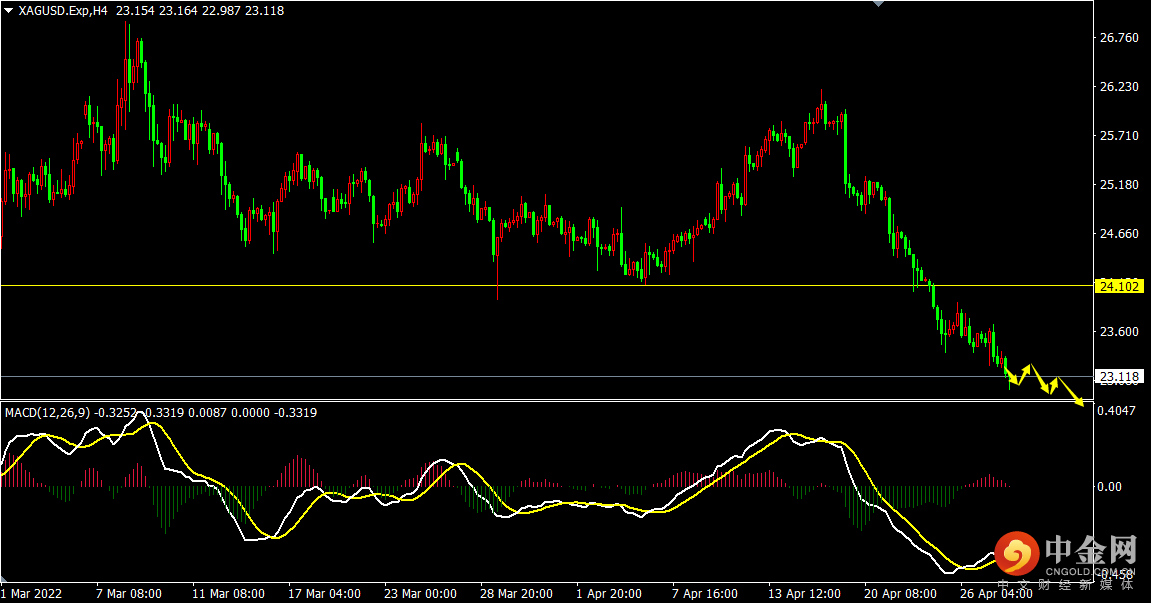Click the 11 Mar 08:00 time label
The height and width of the screenshot is (603, 1151).
tap(228, 593)
